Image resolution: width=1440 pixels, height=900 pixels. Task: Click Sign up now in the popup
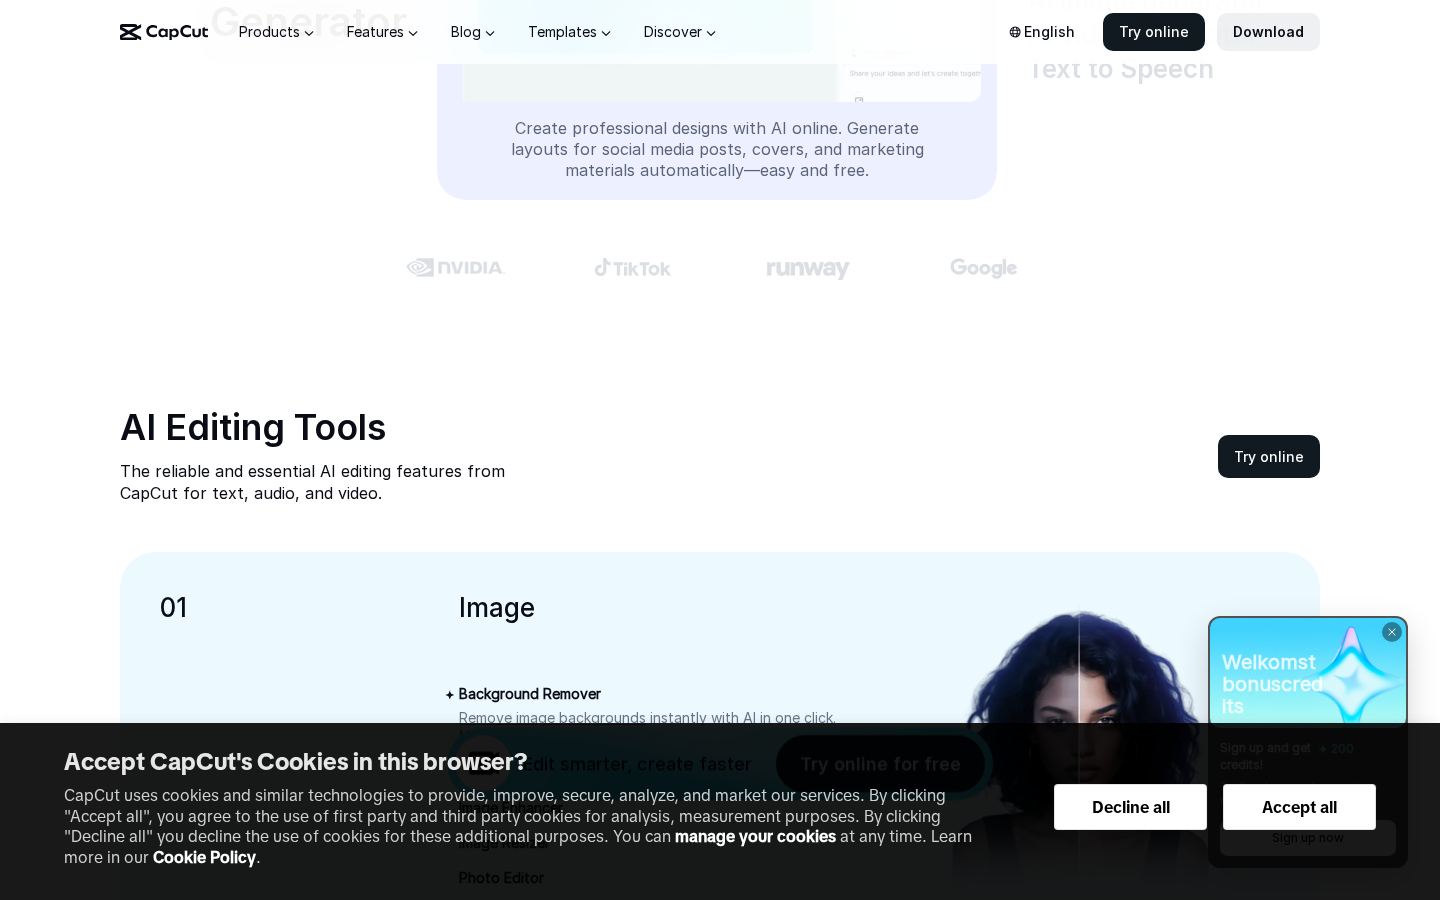1308,838
